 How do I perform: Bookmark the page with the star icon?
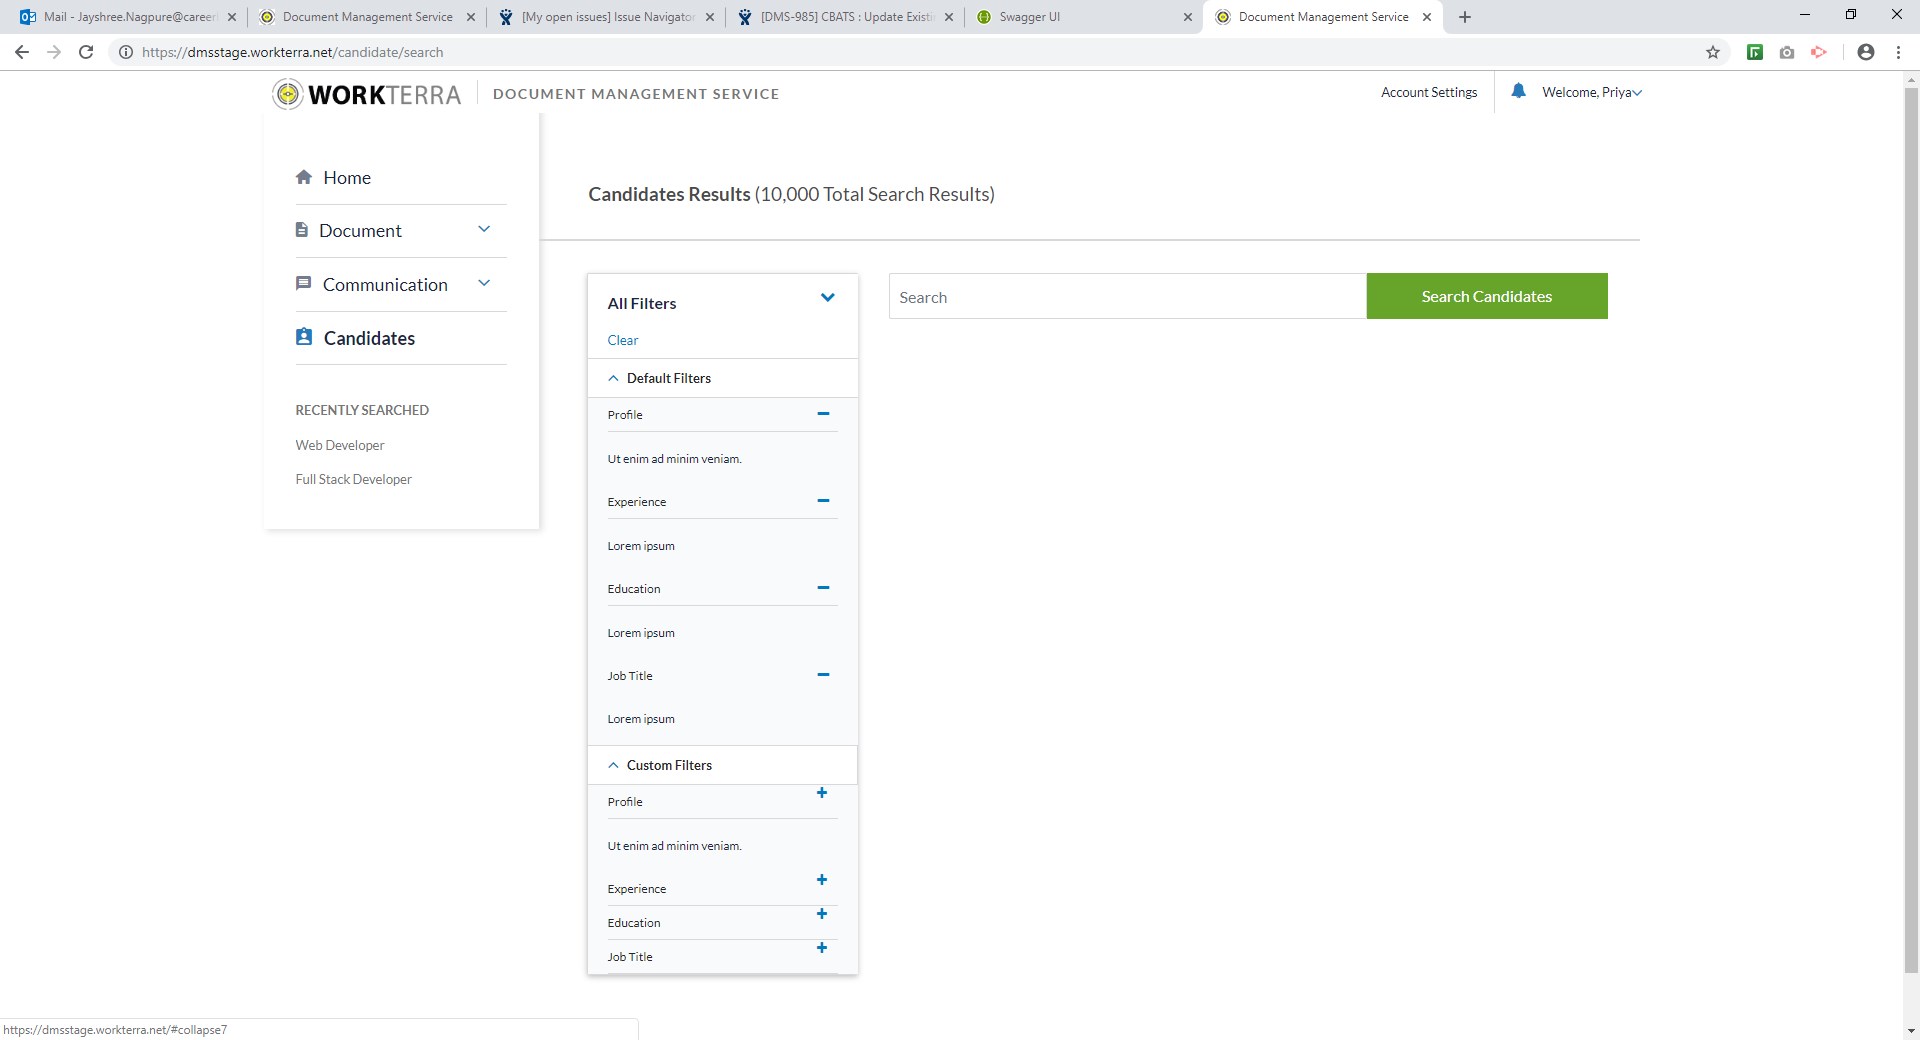click(1713, 52)
